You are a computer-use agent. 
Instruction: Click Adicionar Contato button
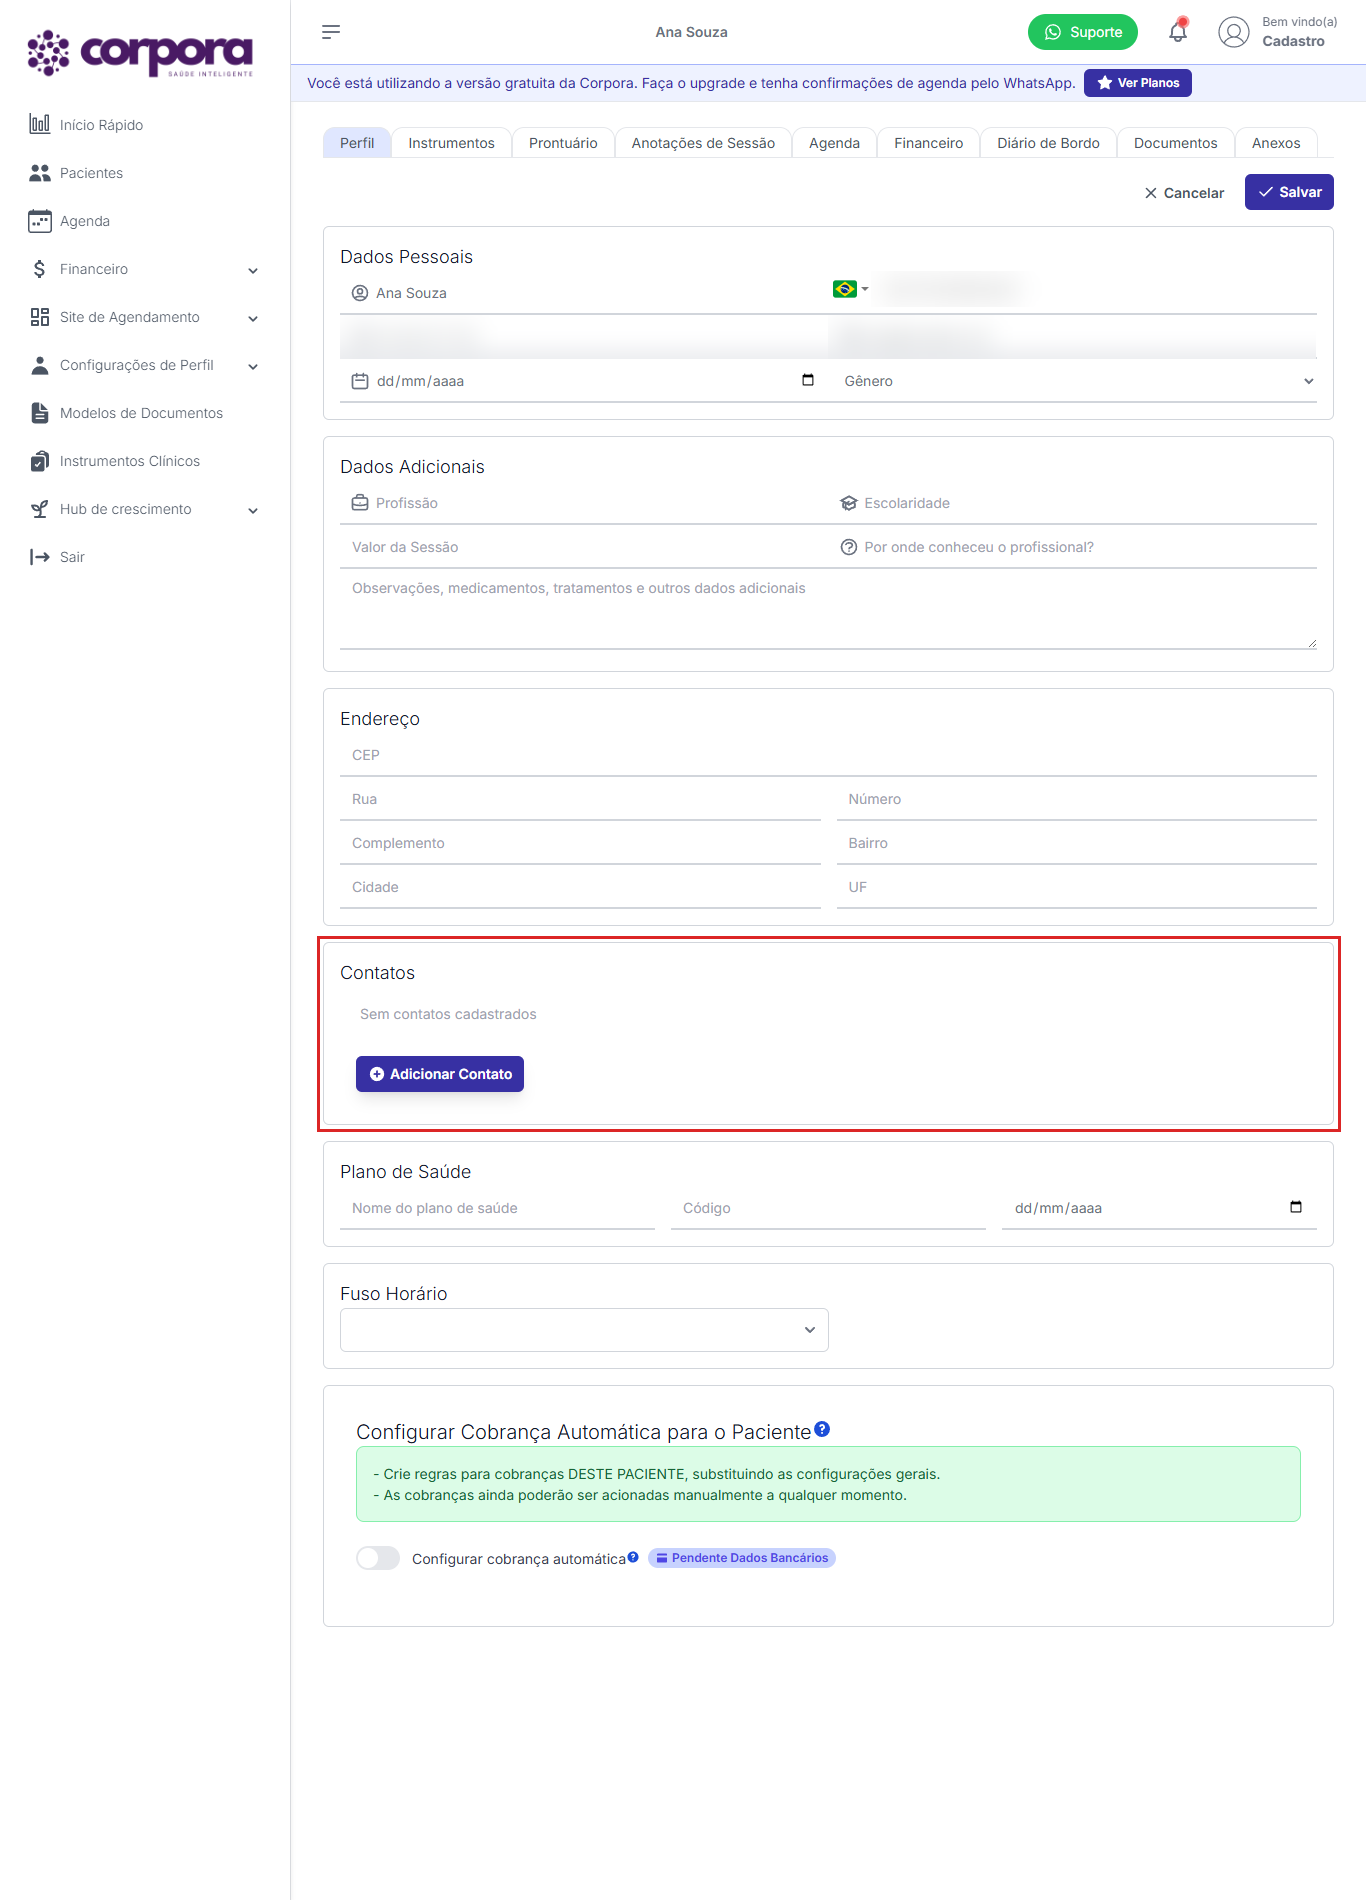click(440, 1074)
